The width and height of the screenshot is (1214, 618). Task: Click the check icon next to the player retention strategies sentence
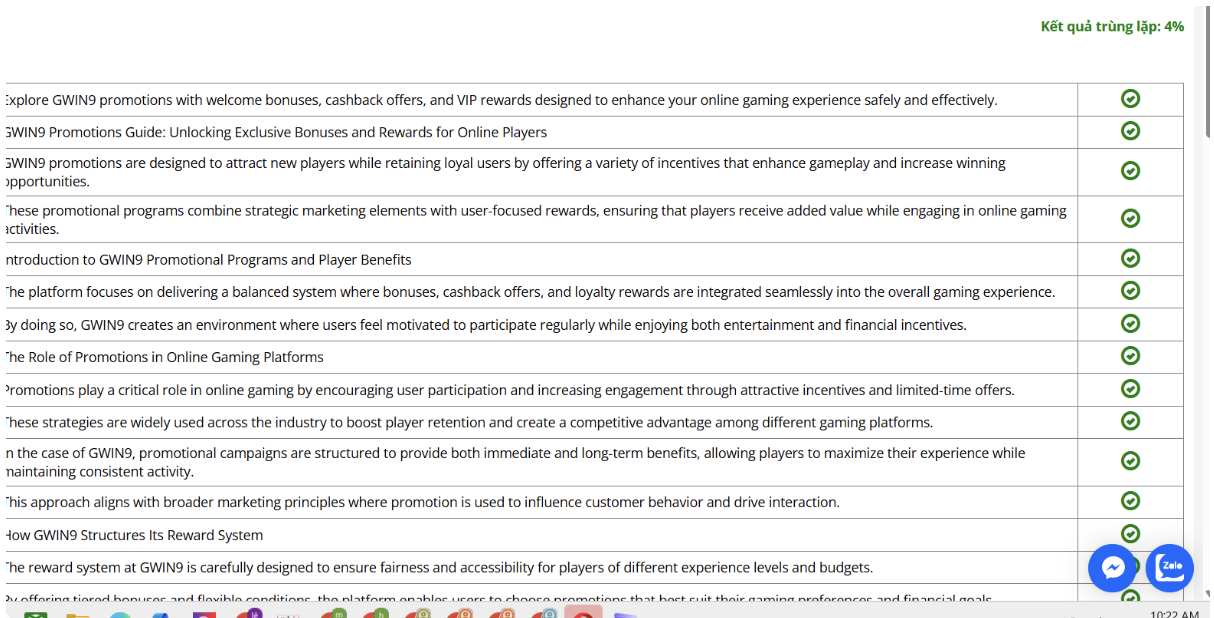1130,421
